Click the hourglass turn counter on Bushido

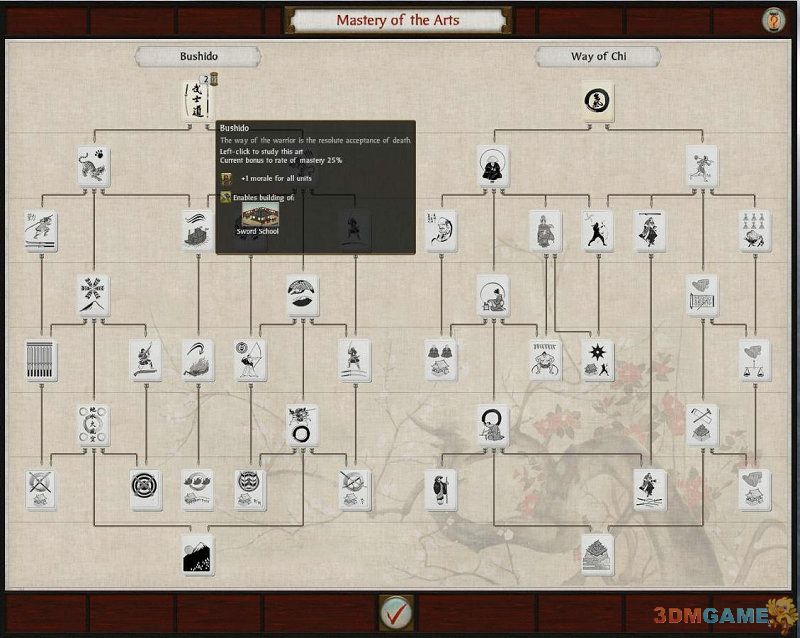coord(214,79)
